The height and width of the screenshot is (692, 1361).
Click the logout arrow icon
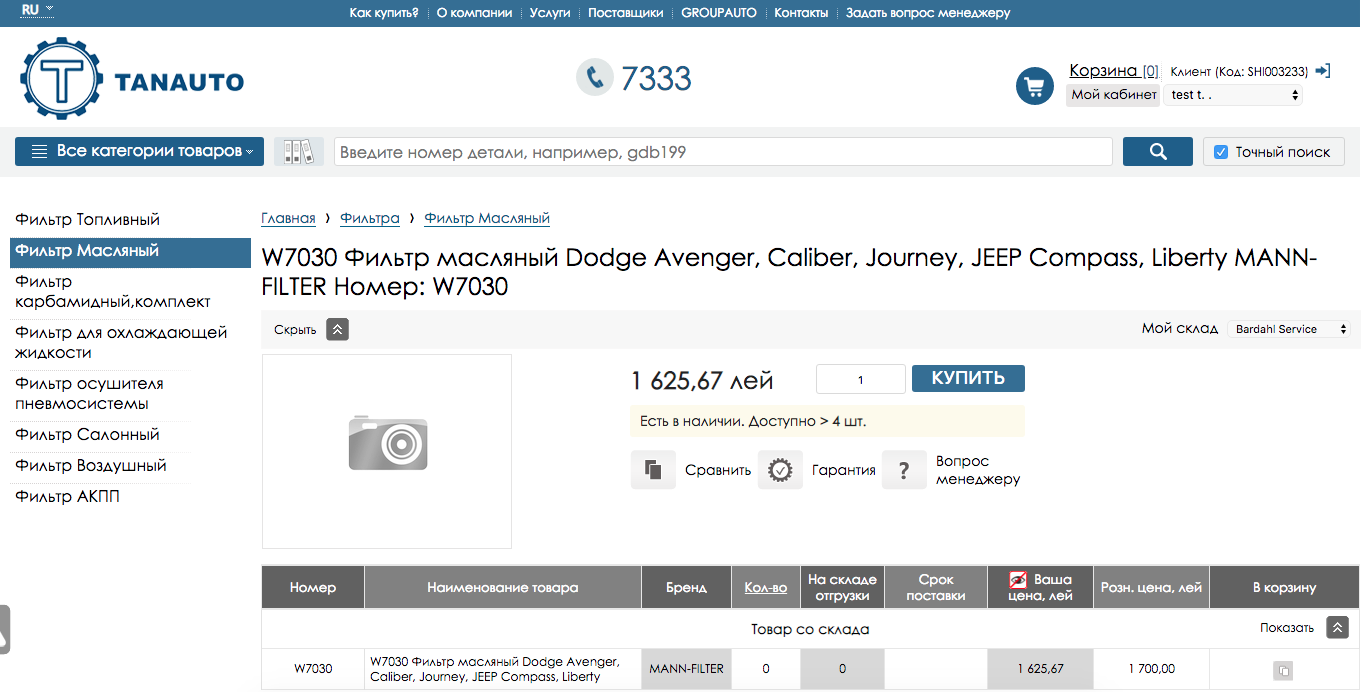pos(1322,71)
